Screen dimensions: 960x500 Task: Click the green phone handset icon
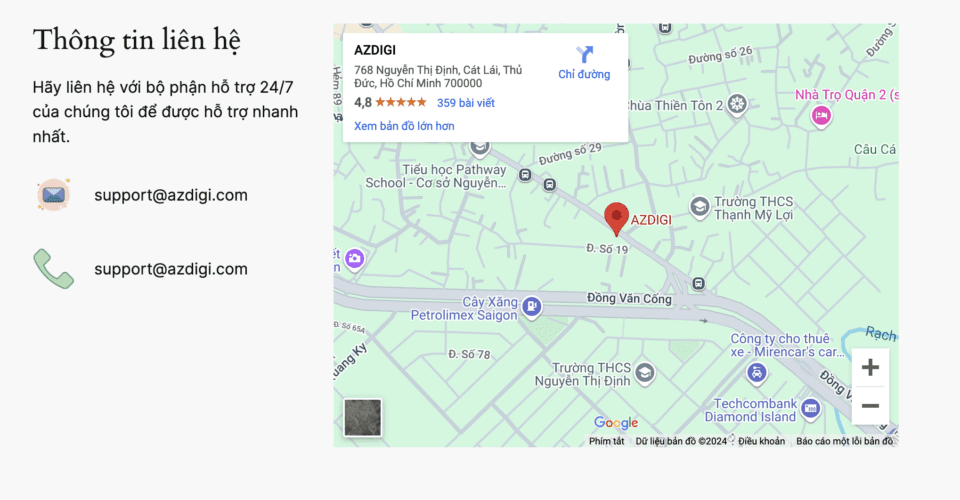[53, 269]
